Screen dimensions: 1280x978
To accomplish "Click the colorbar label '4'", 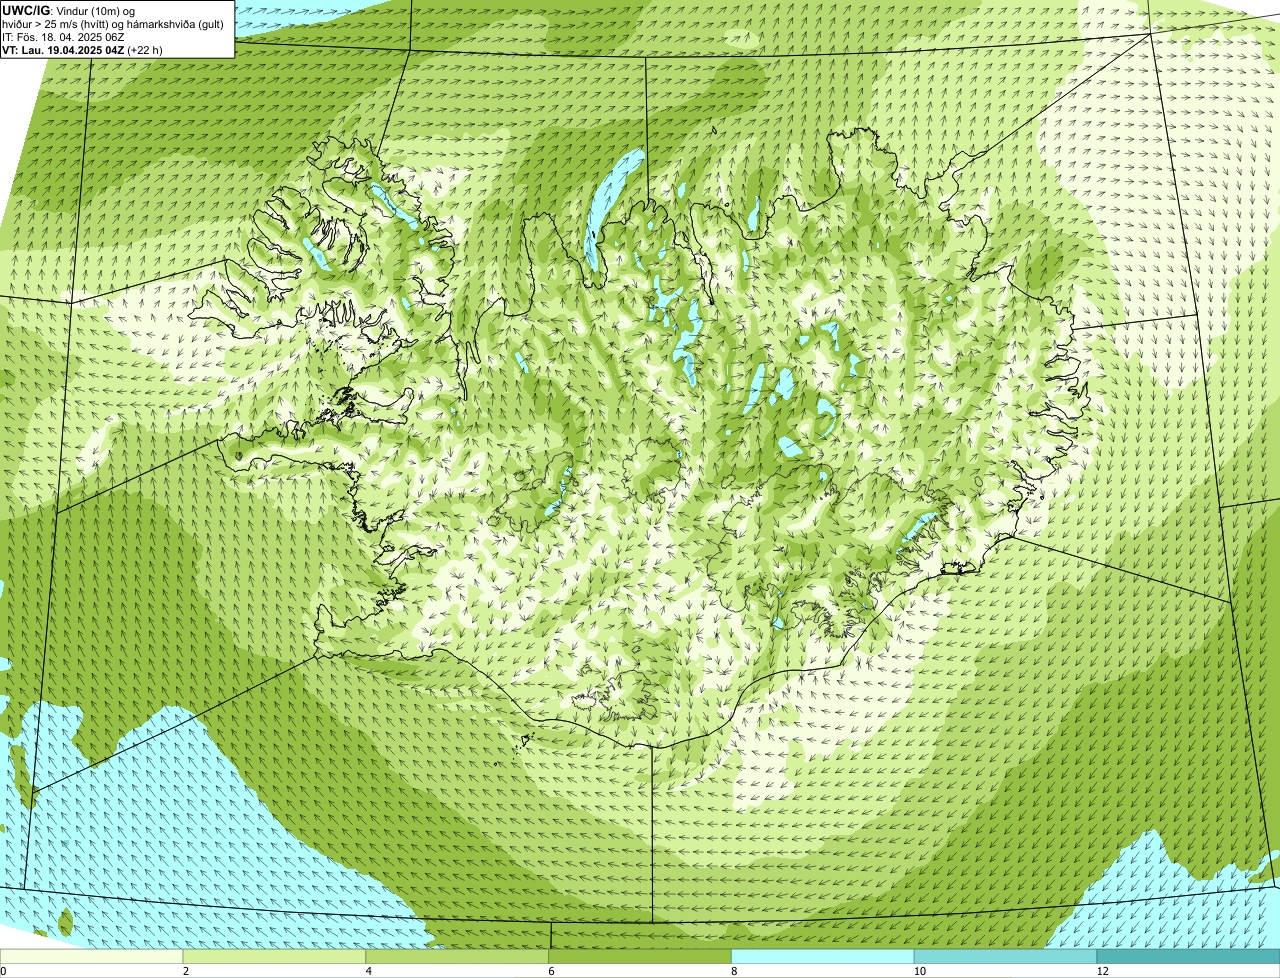I will click(369, 971).
